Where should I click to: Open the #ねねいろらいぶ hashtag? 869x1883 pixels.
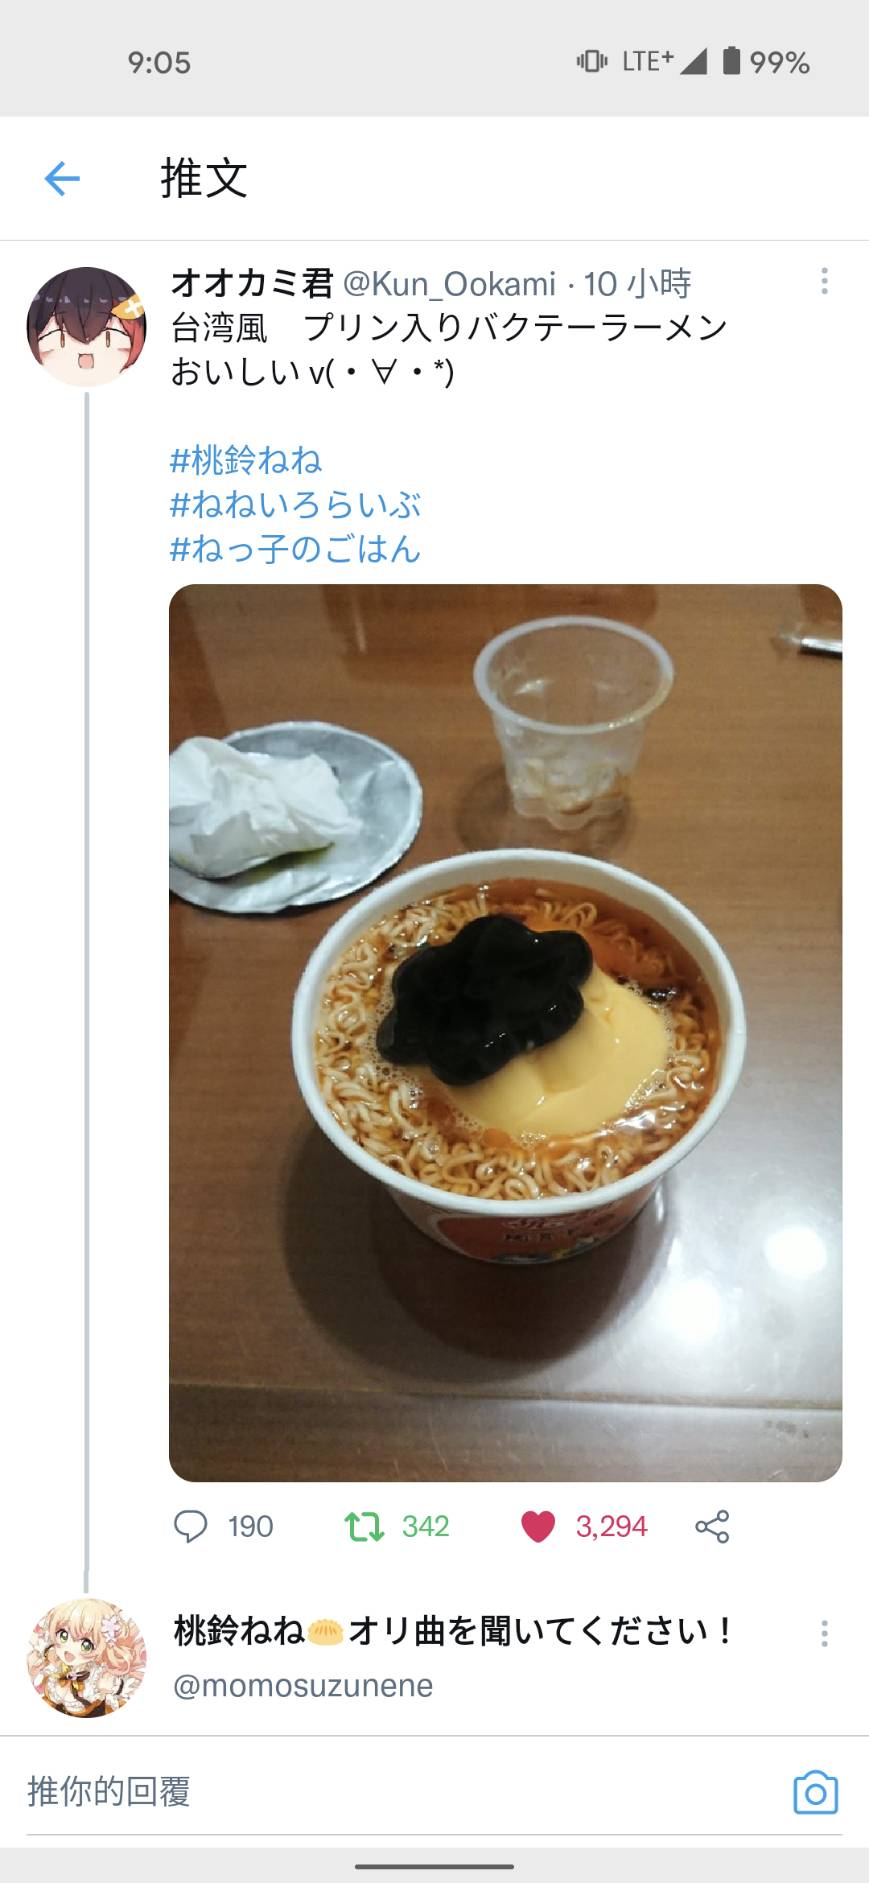click(295, 504)
